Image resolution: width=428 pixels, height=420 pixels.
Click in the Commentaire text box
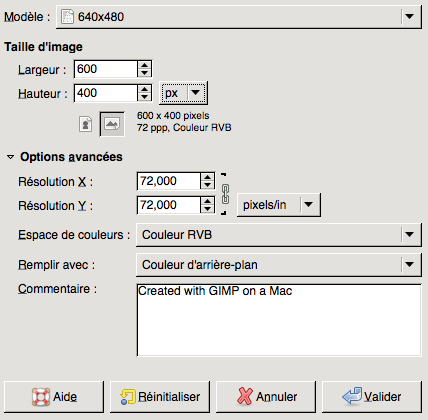(279, 320)
